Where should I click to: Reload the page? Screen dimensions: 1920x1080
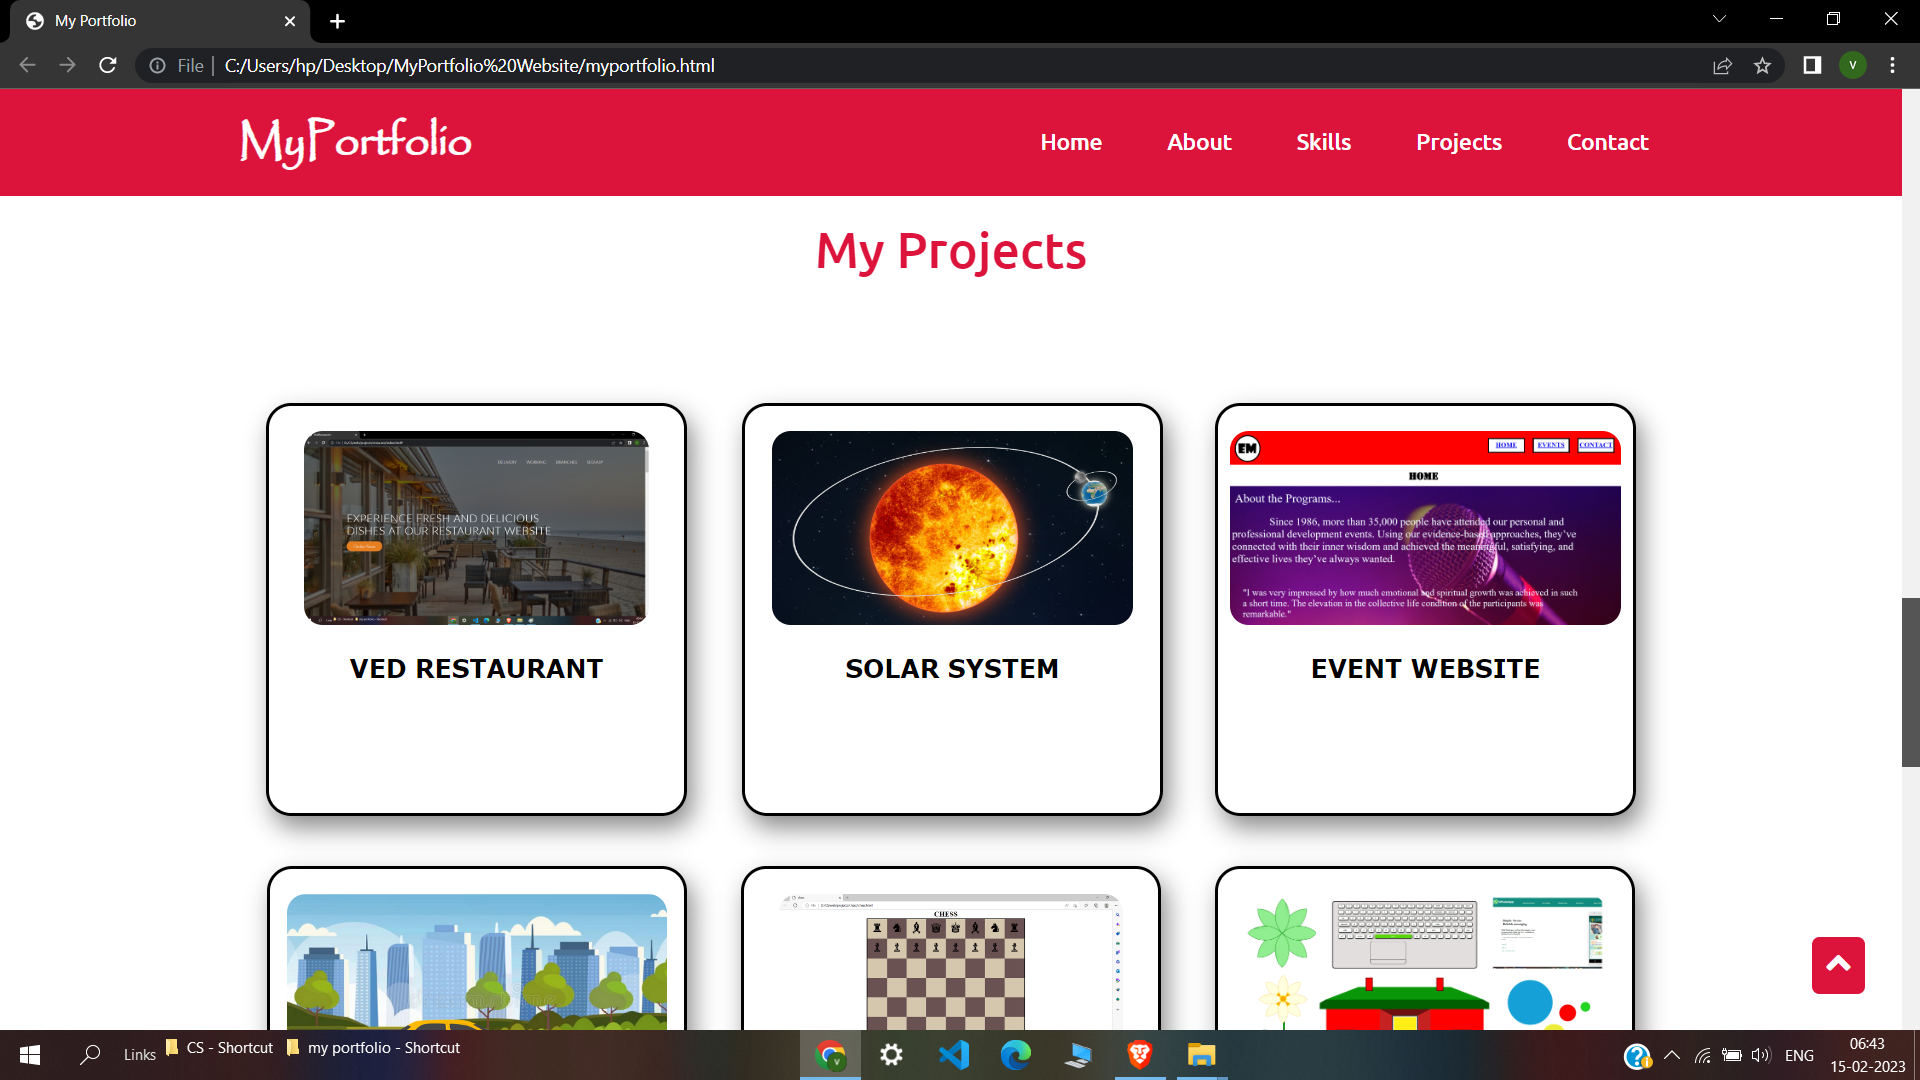(x=107, y=65)
